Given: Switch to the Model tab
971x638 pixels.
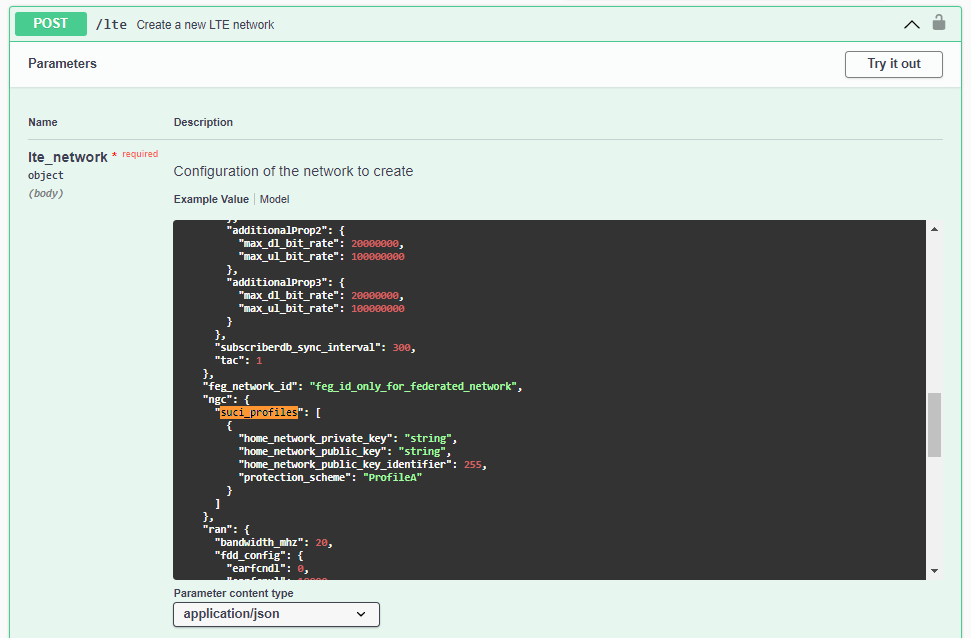Looking at the screenshot, I should pos(274,199).
